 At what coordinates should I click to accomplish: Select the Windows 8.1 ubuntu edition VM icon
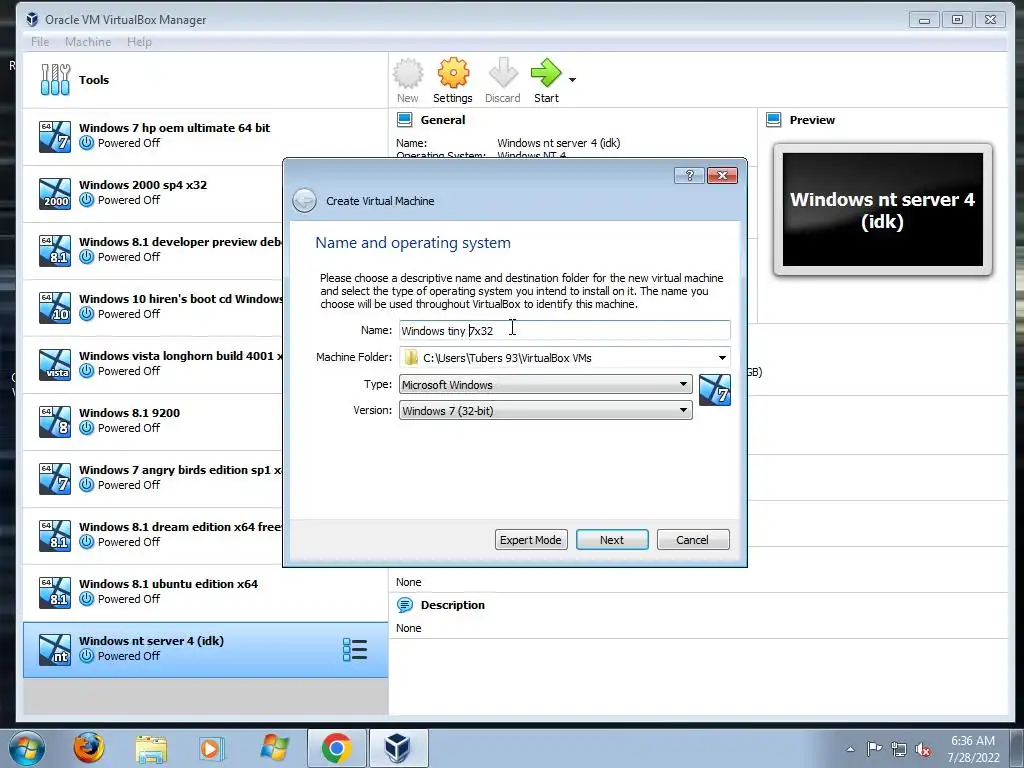tap(55, 592)
